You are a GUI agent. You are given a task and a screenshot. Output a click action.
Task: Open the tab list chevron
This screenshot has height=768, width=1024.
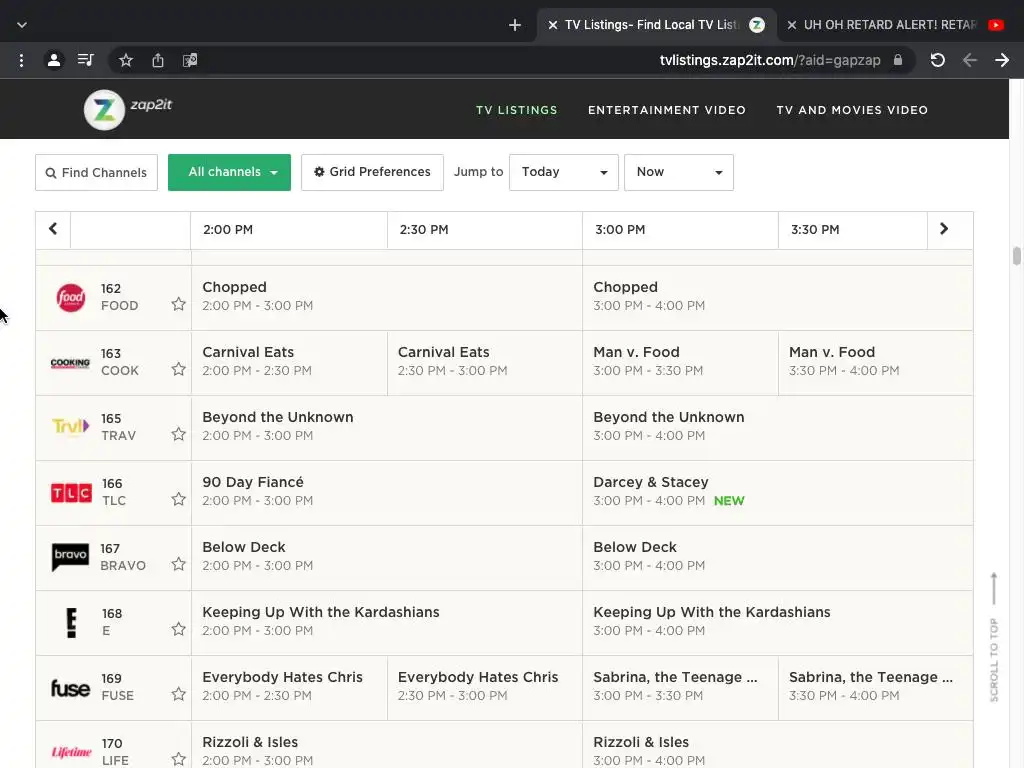pos(22,25)
